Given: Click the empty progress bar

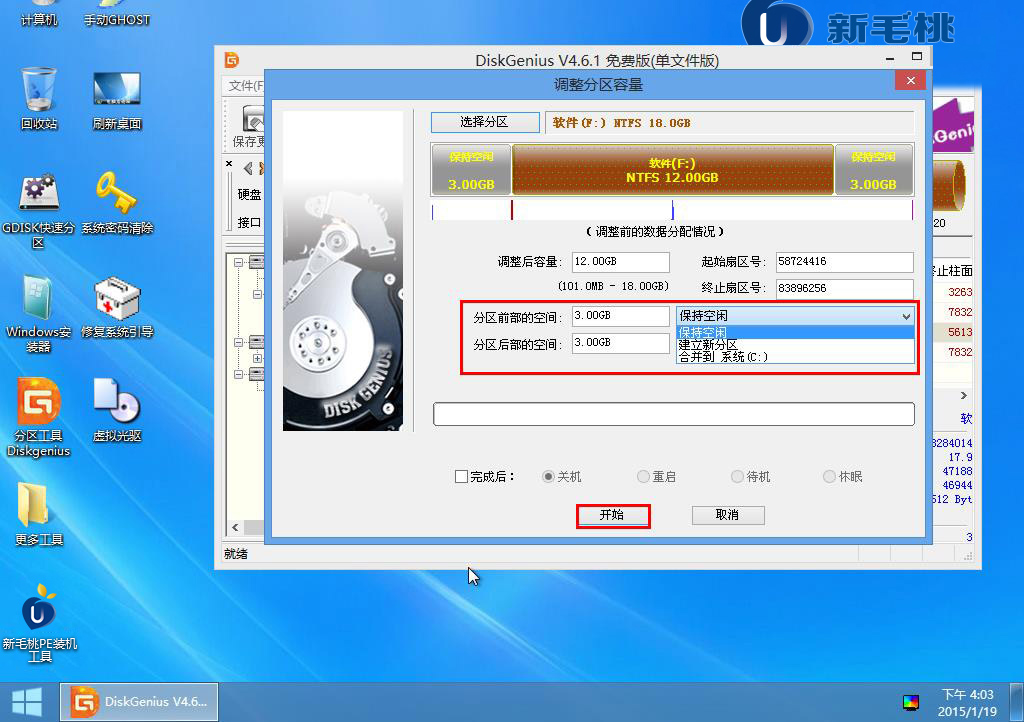Looking at the screenshot, I should (x=673, y=414).
